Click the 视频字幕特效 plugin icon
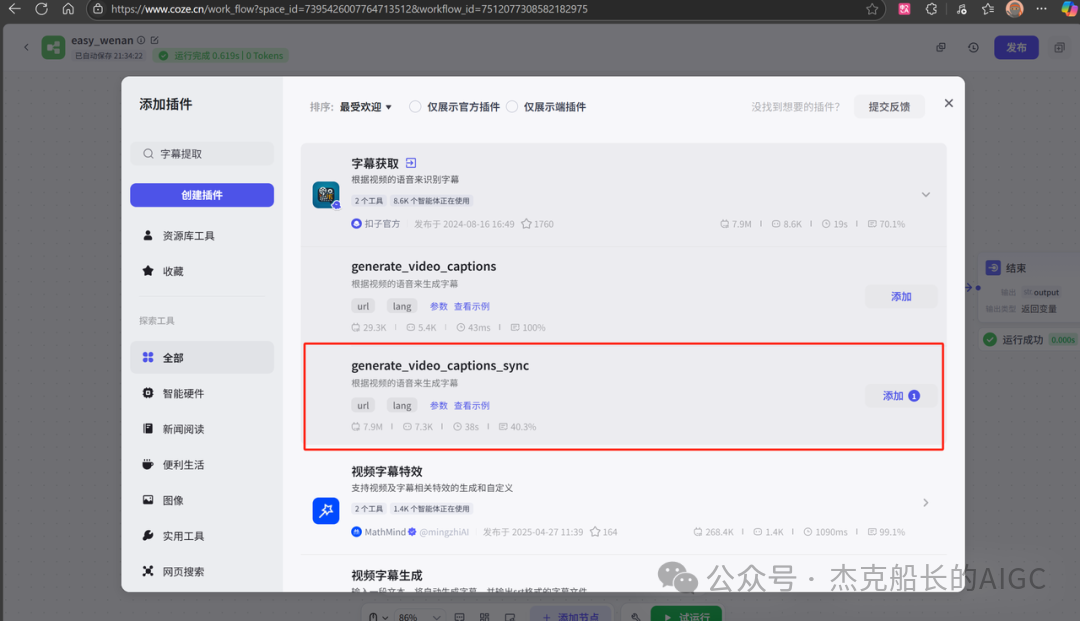This screenshot has height=621, width=1080. [x=326, y=511]
